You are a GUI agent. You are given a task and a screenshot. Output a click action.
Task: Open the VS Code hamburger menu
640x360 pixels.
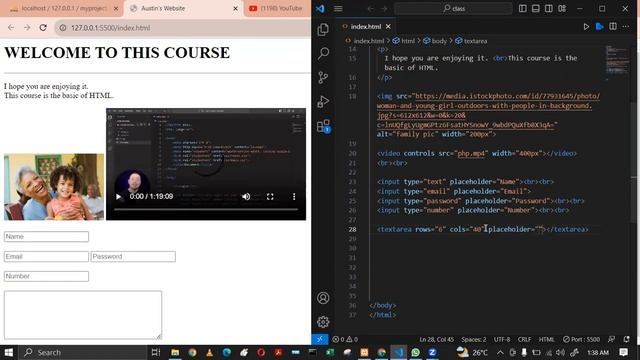point(338,8)
